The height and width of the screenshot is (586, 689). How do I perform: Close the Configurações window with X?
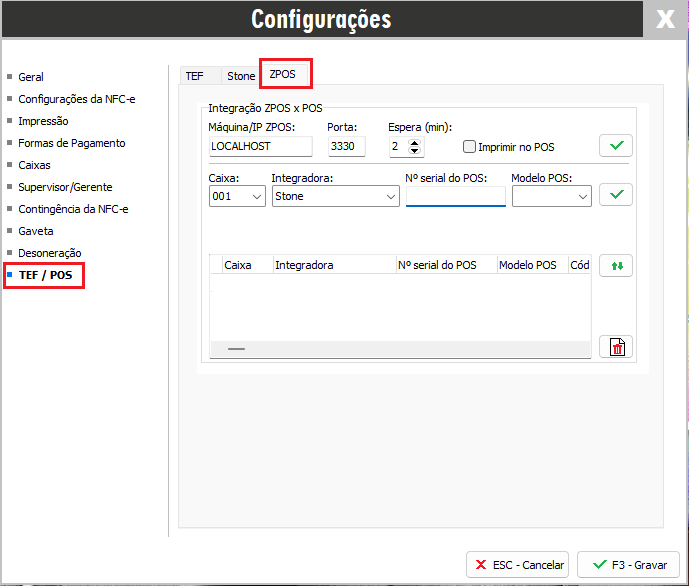(665, 20)
